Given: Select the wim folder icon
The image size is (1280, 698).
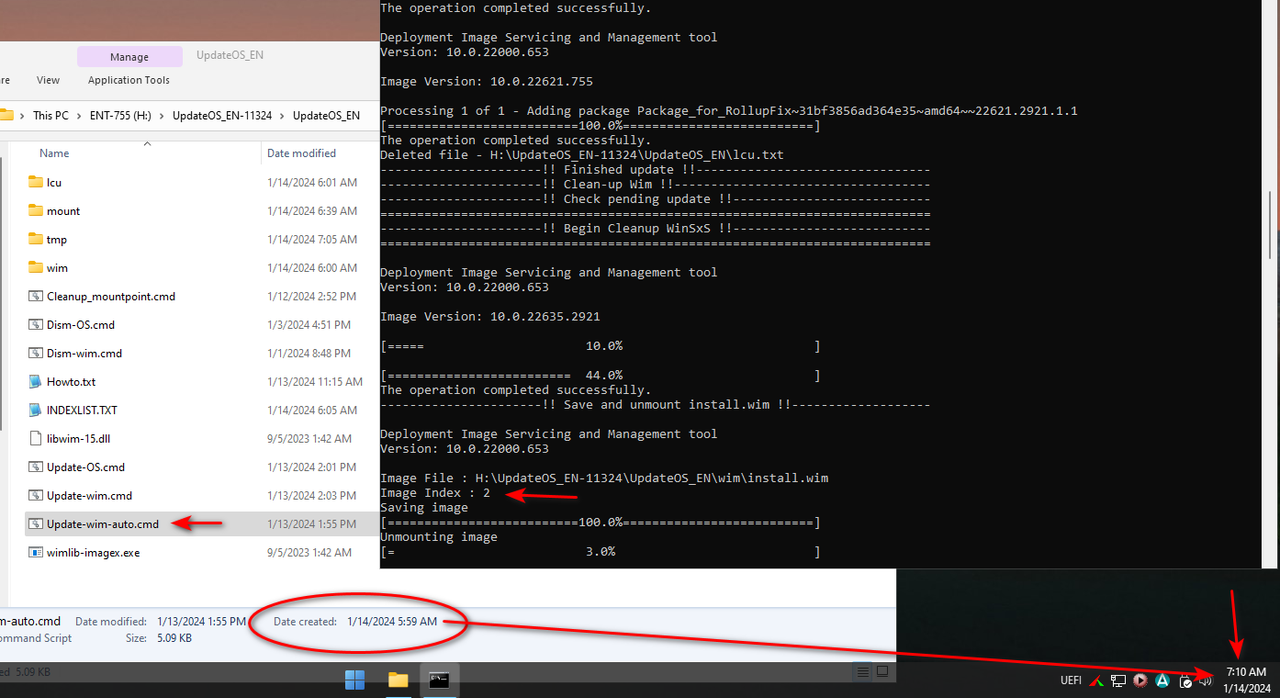Looking at the screenshot, I should click(x=36, y=268).
